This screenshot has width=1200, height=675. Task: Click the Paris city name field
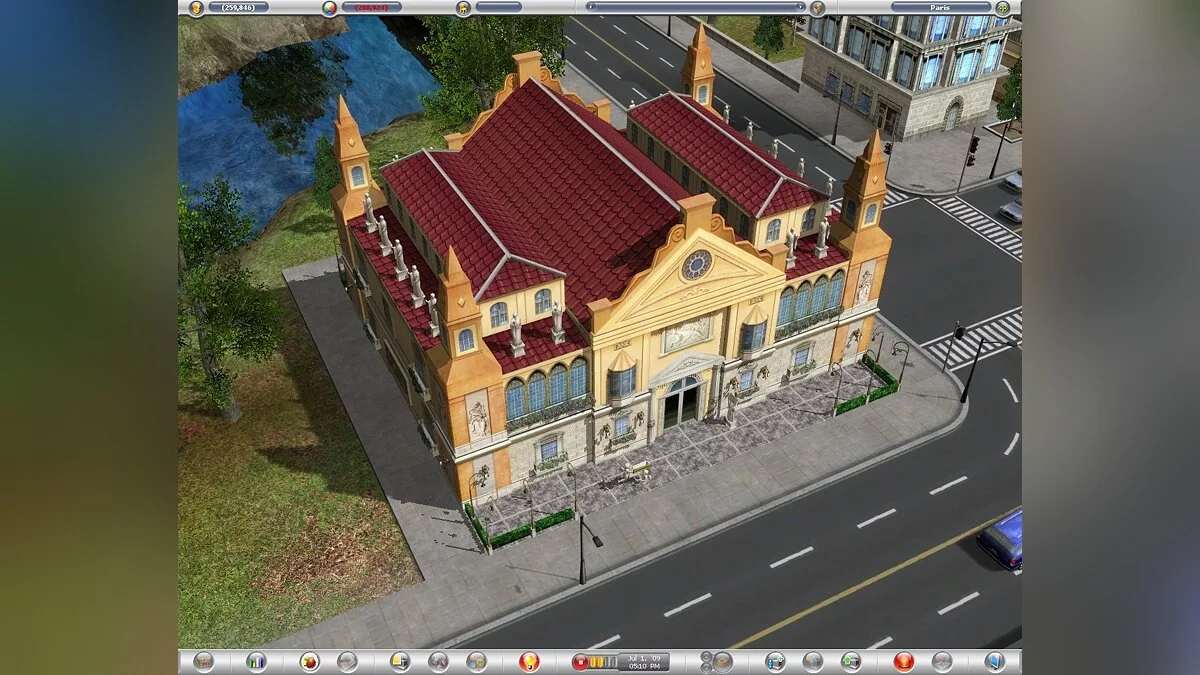pos(940,7)
